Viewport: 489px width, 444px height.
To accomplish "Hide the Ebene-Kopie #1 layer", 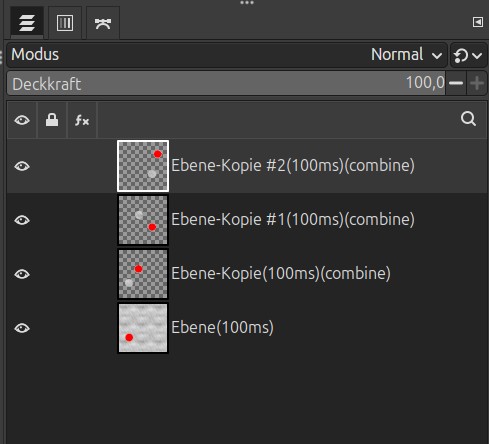I will [22, 220].
